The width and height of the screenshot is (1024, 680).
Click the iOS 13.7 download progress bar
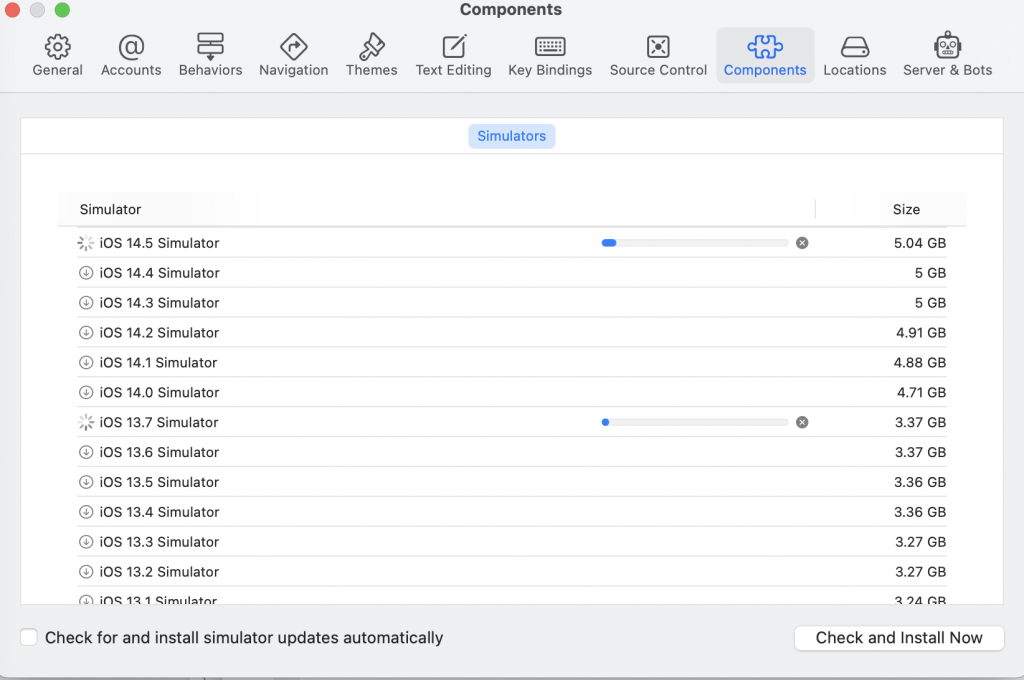point(695,422)
